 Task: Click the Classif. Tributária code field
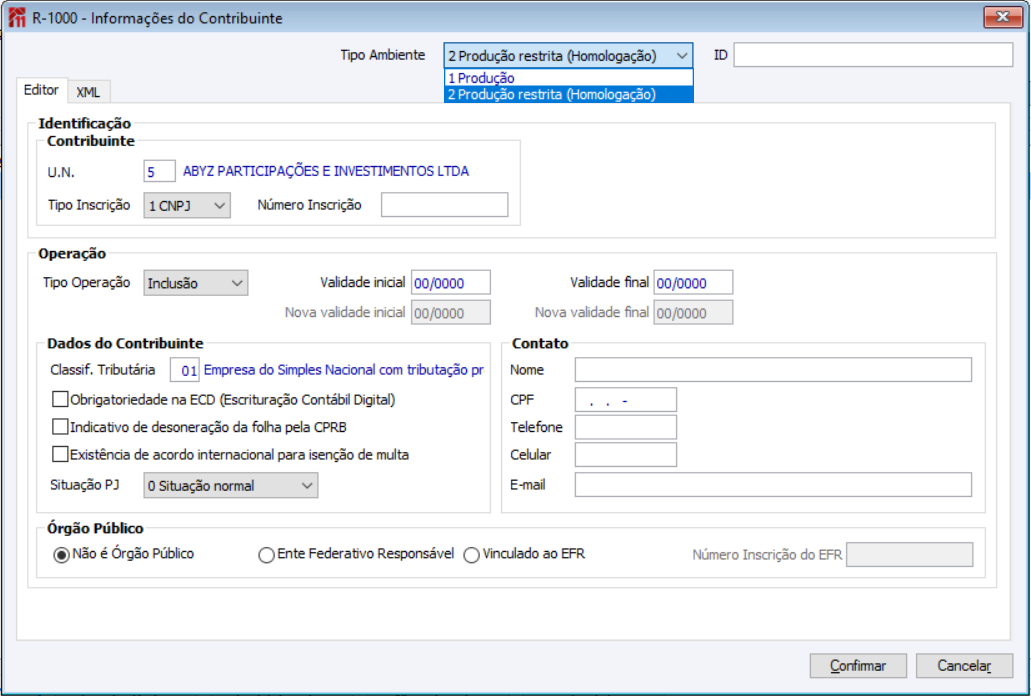pos(185,370)
